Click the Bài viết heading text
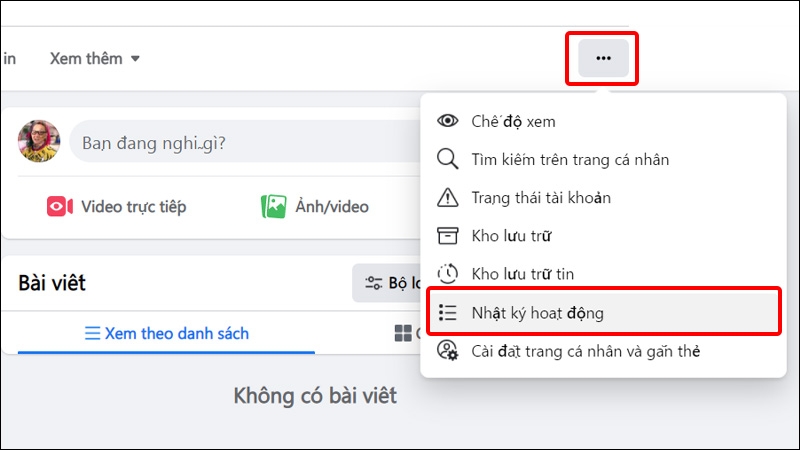 coord(52,283)
